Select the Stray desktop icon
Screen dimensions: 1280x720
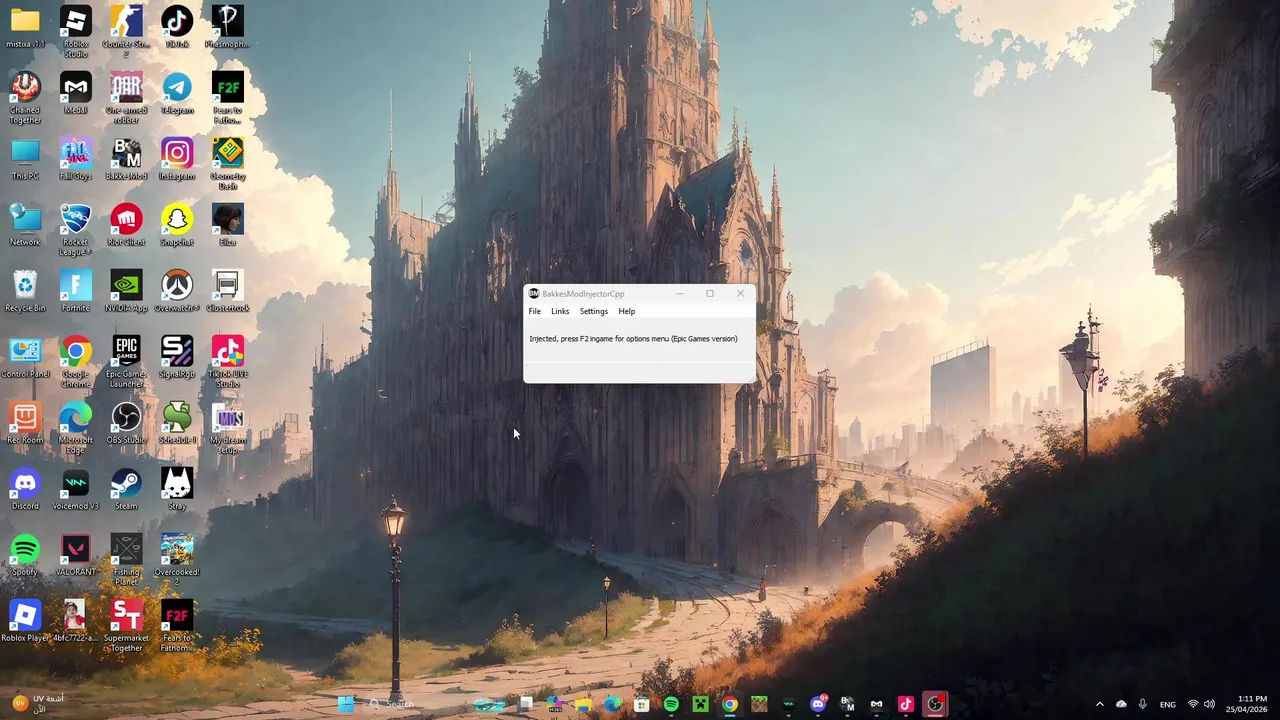(177, 489)
